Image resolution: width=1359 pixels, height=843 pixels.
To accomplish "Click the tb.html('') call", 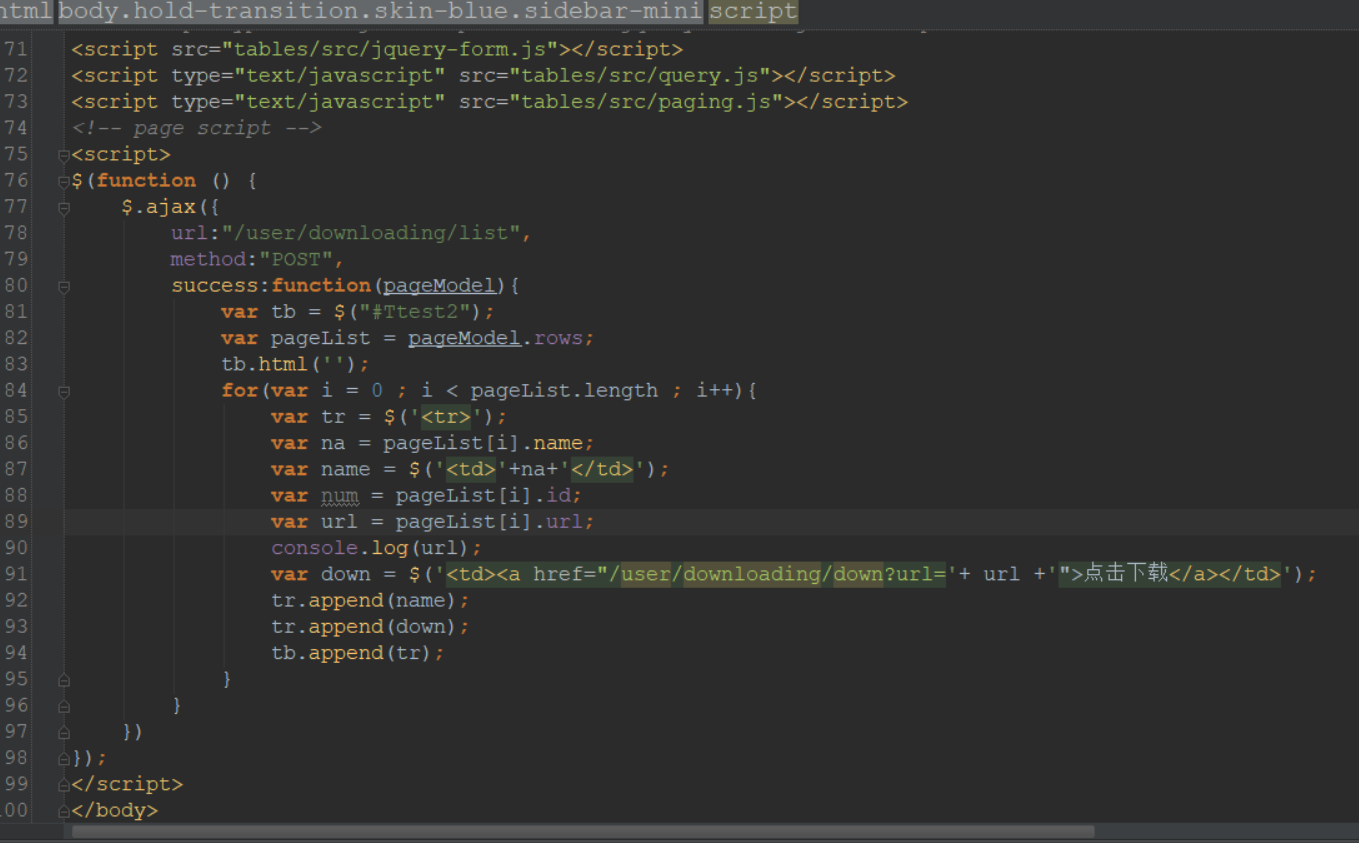I will tap(296, 364).
